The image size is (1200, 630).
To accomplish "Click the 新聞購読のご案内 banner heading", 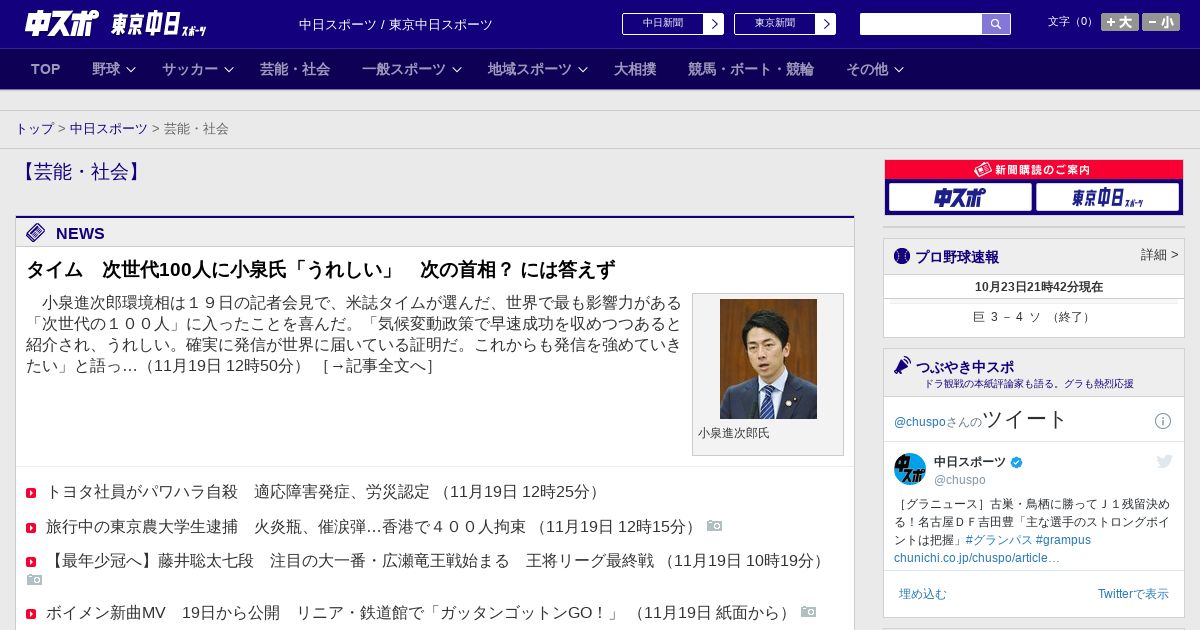I will [1033, 170].
